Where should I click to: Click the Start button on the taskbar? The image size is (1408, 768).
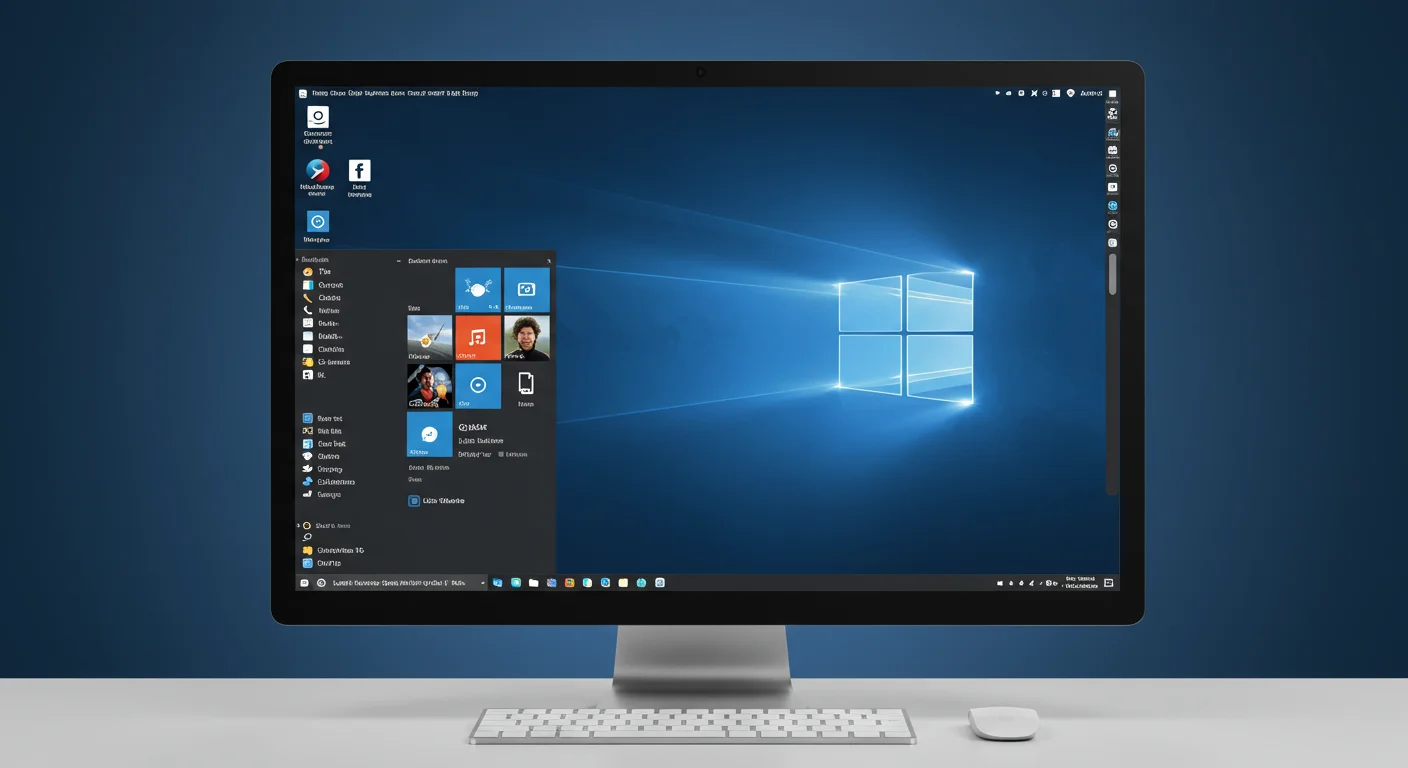(x=304, y=583)
